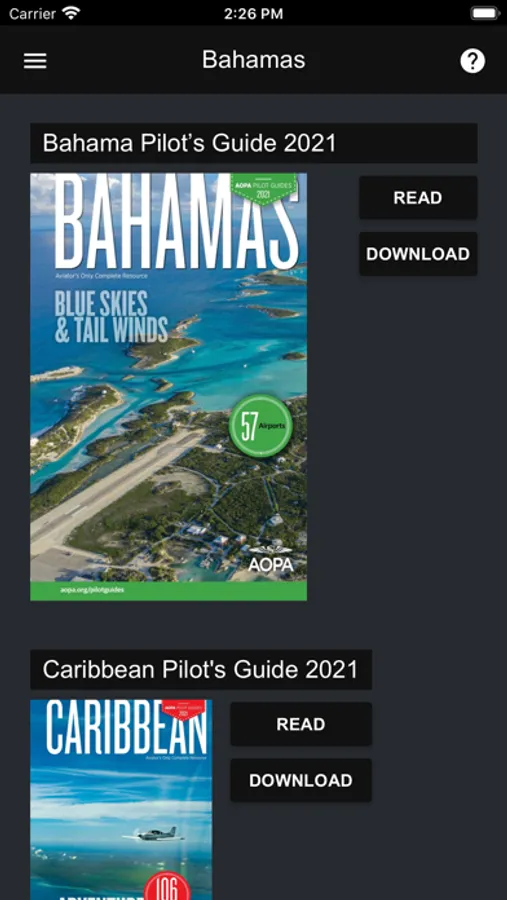
Task: Open the Caribbean guide cover thumbnail
Action: click(121, 800)
